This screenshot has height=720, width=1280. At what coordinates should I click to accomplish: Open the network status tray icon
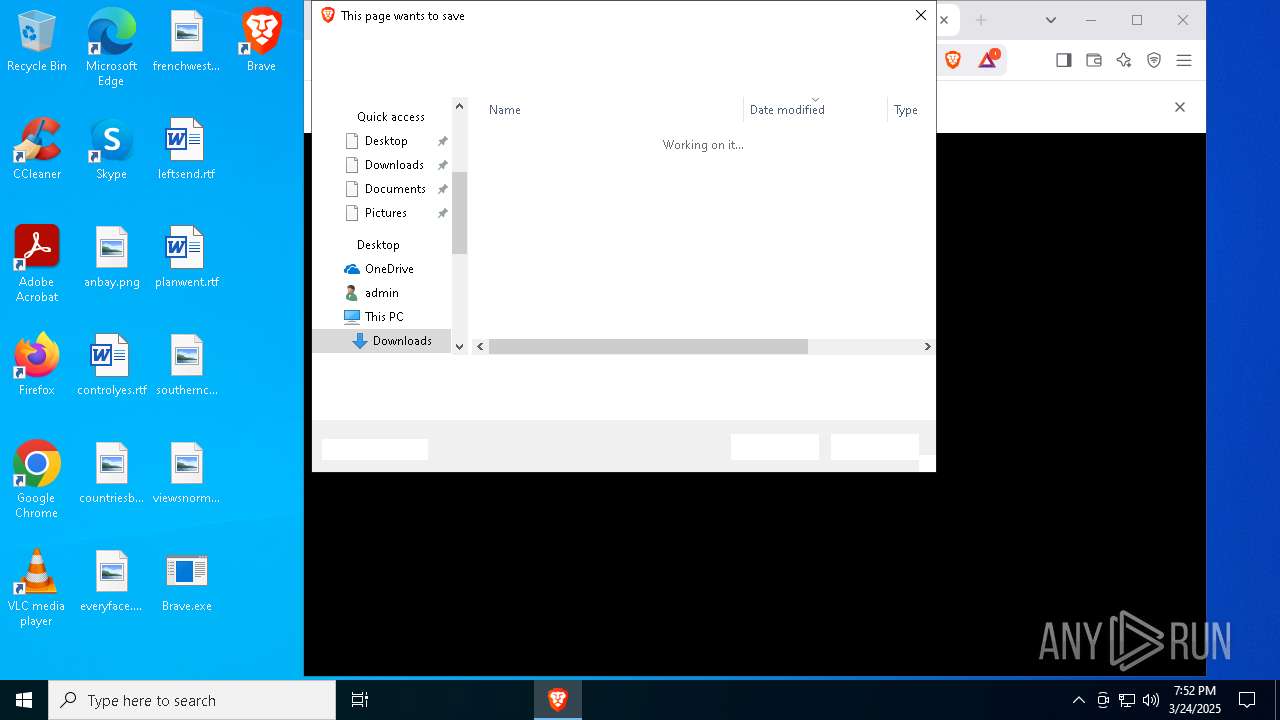coord(1127,700)
